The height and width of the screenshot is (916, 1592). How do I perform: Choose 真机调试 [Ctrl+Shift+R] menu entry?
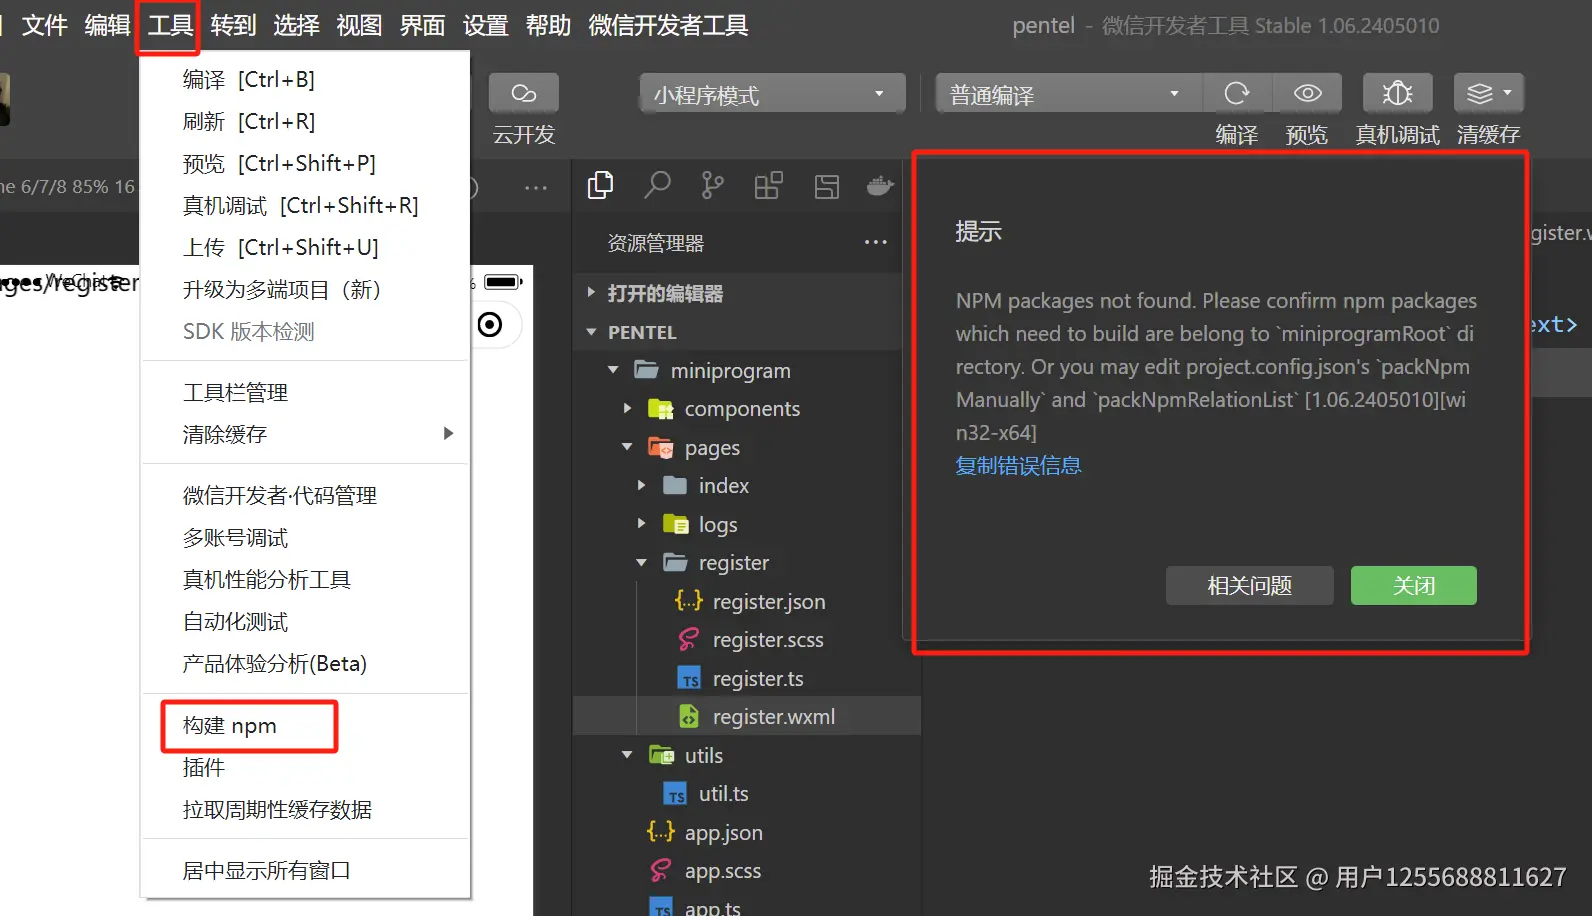click(x=305, y=205)
